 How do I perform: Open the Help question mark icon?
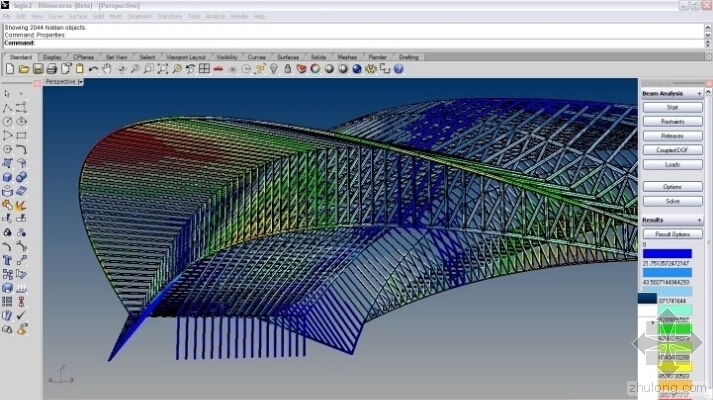(398, 69)
